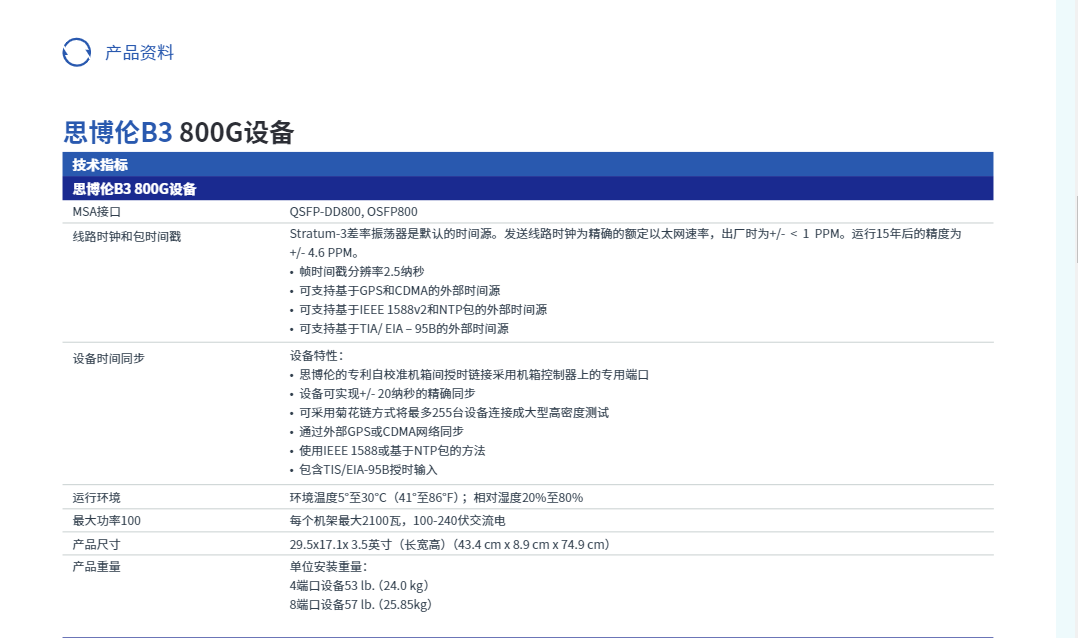Click the 29.5x17.1x 3.5英寸 dimensions value
This screenshot has width=1078, height=638.
pyautogui.click(x=449, y=545)
